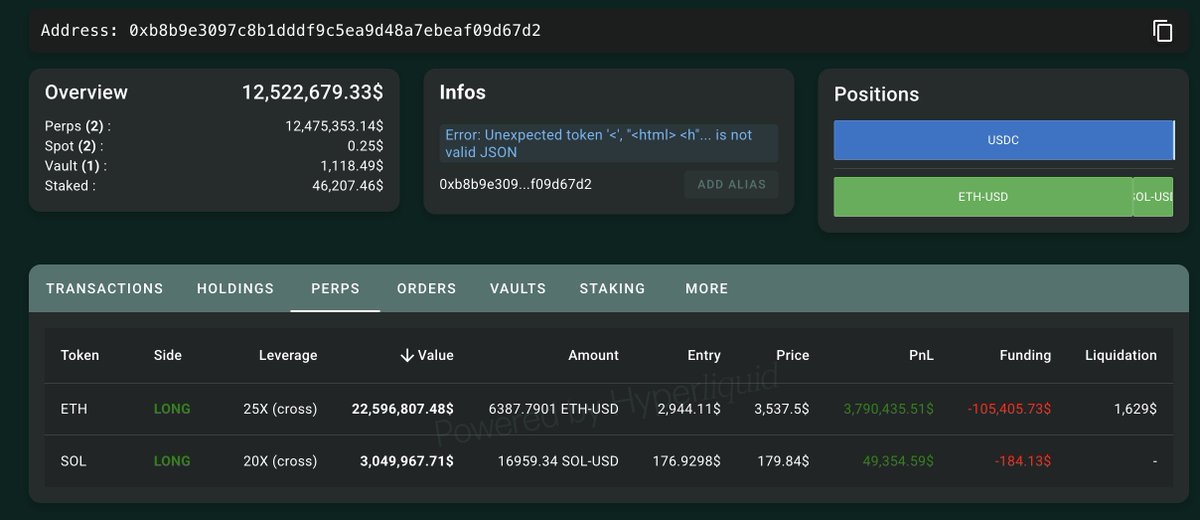Sort by the Liquidation column header
The image size is (1200, 520).
[1120, 355]
